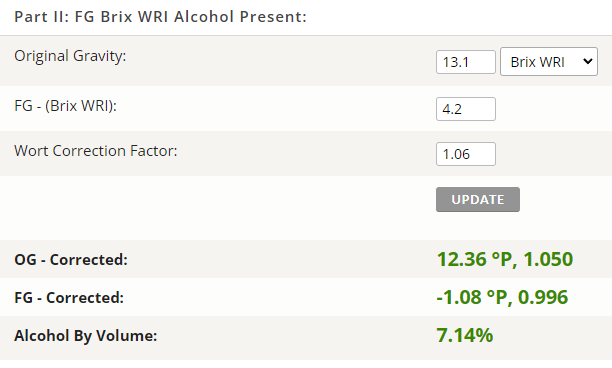Click the Alcohol By Volume label
The image size is (612, 368).
coord(86,336)
